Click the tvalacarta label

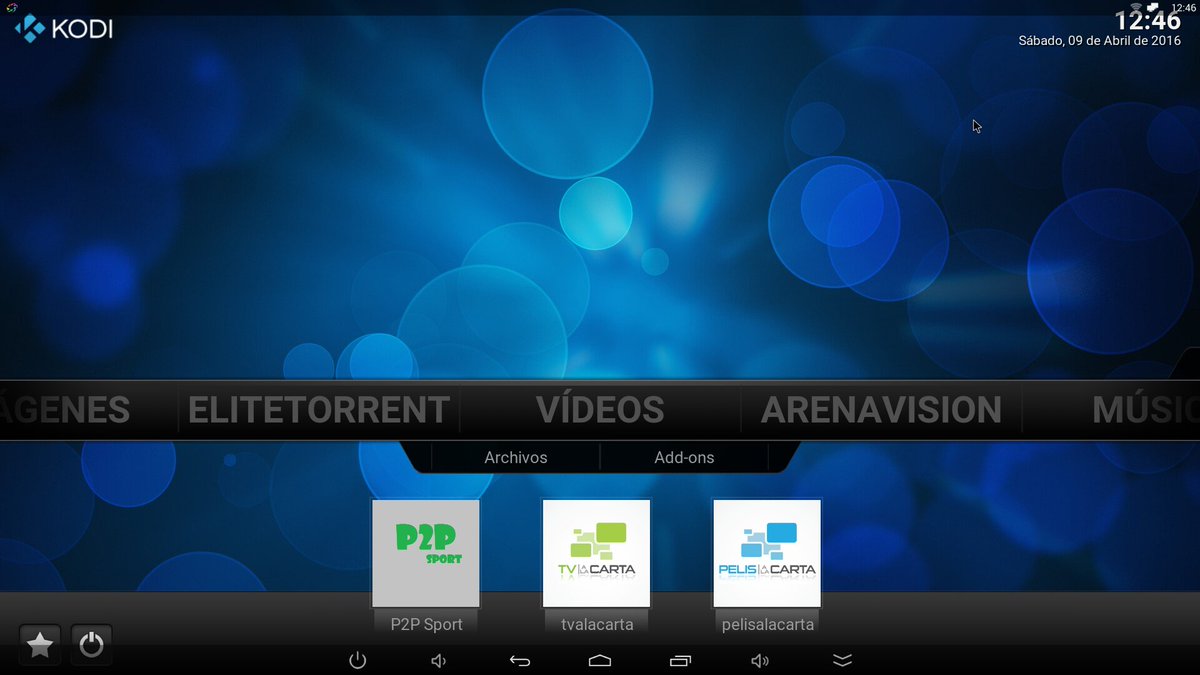[597, 624]
